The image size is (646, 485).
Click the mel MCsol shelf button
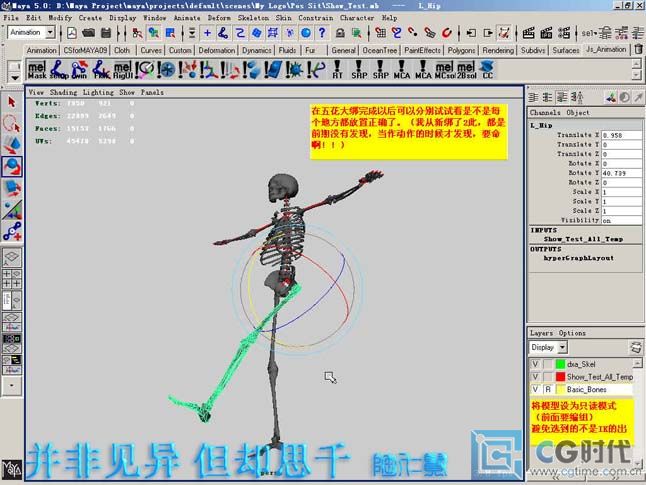[444, 70]
